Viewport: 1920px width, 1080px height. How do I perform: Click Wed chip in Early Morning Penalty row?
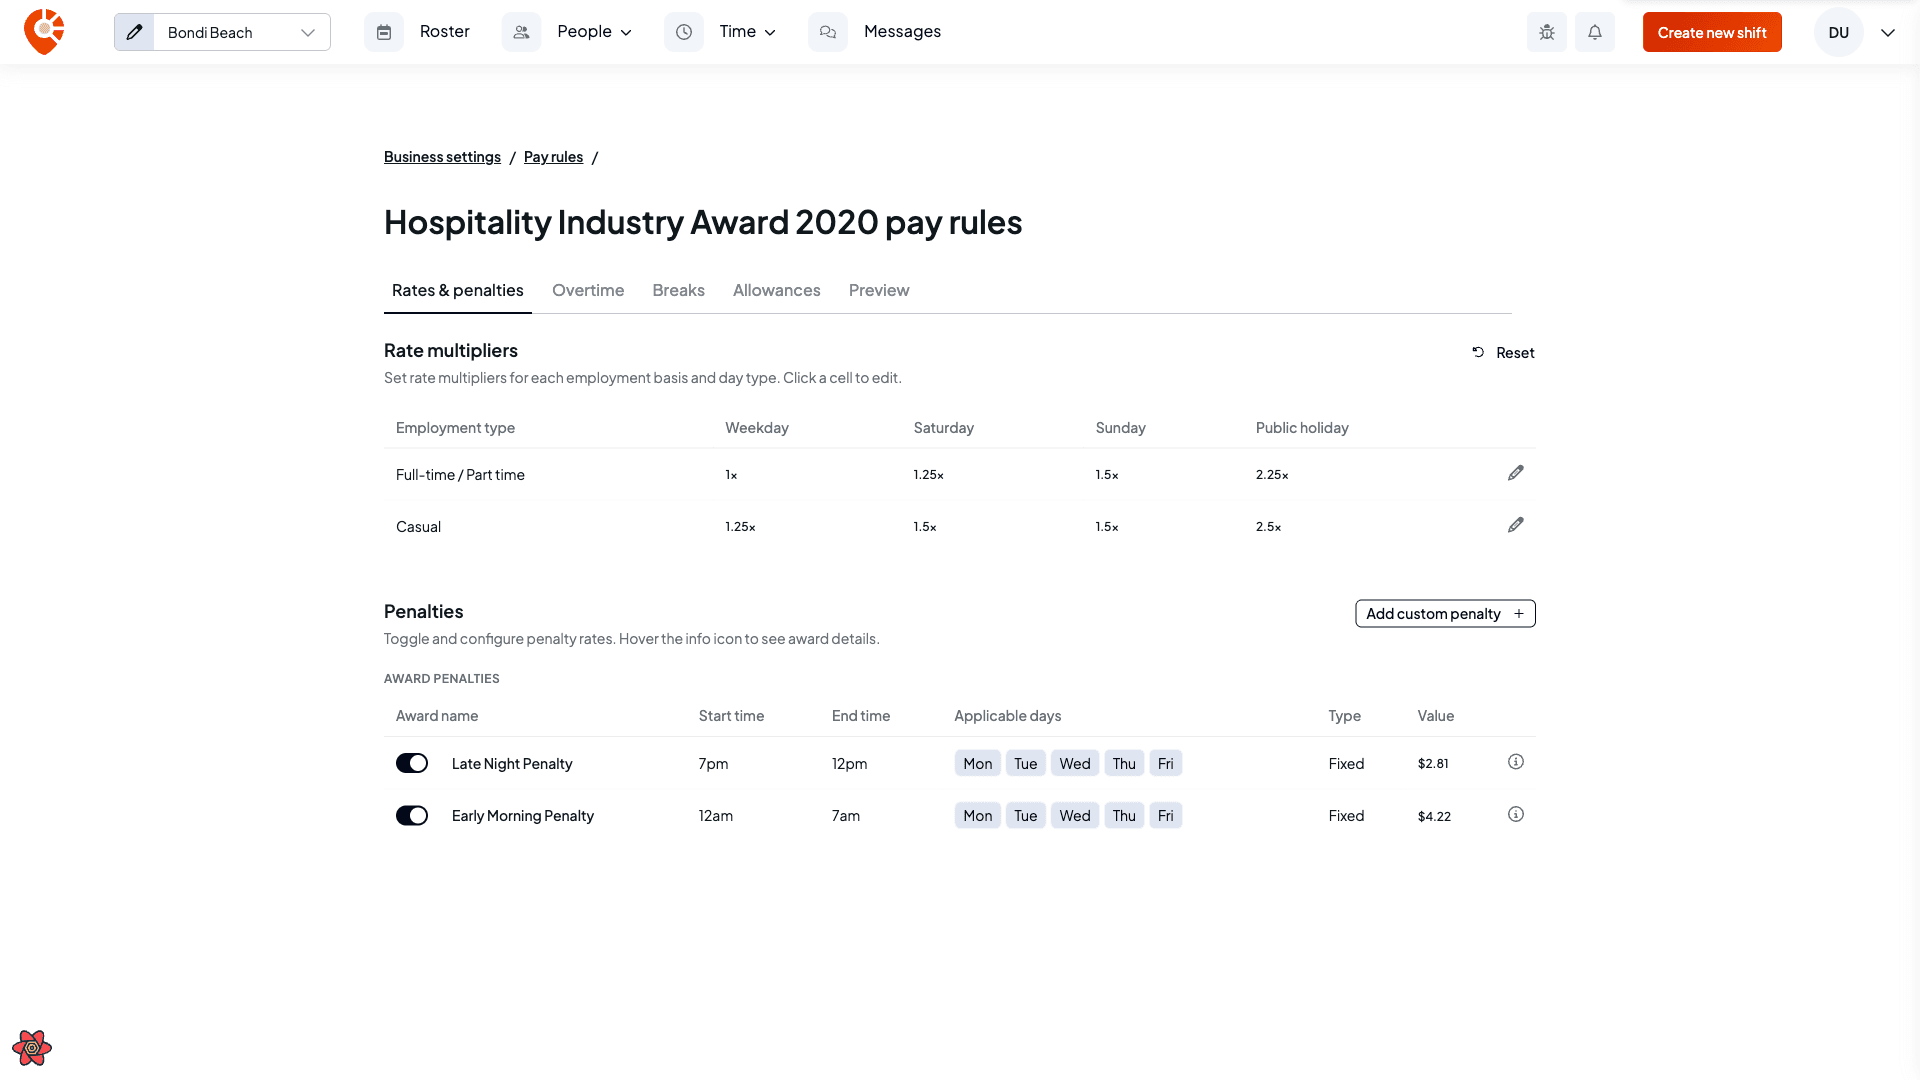point(1075,816)
